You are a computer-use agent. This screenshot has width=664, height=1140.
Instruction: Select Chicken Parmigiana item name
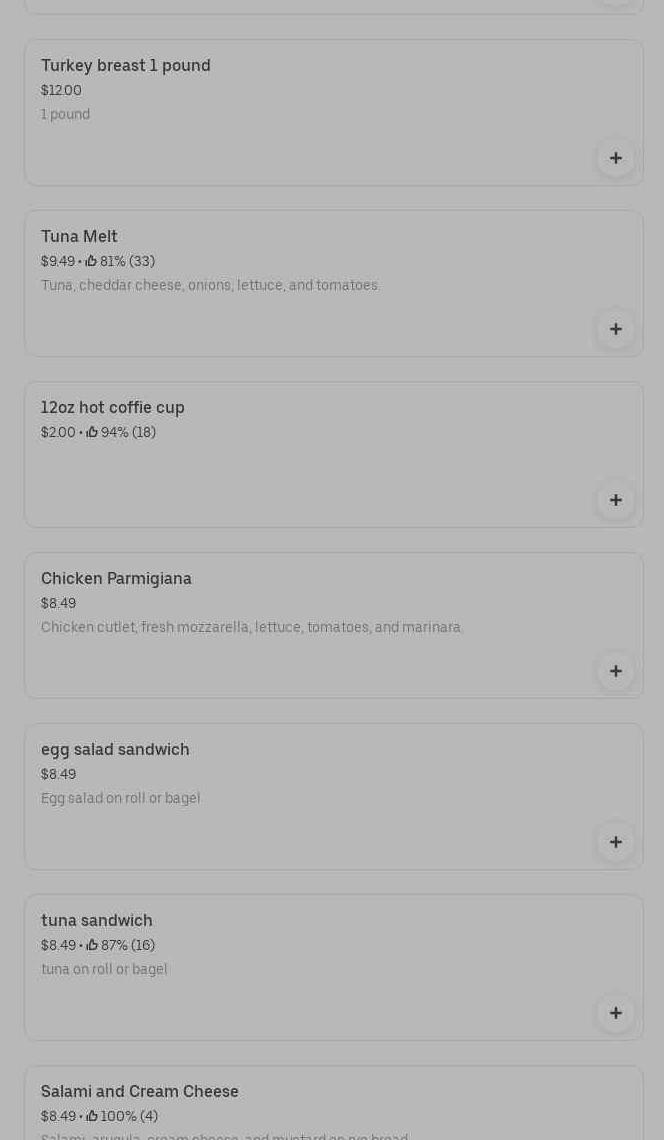[x=116, y=579]
